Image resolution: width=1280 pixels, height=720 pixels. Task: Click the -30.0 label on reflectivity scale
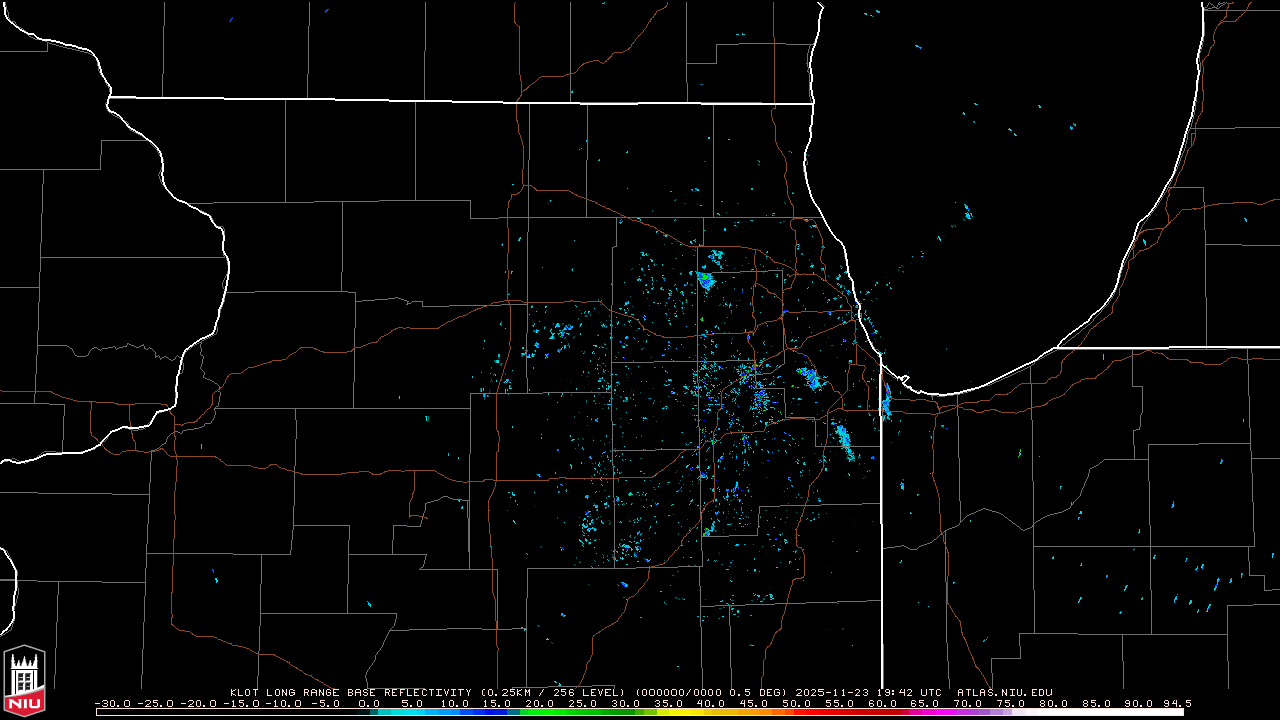click(x=113, y=703)
